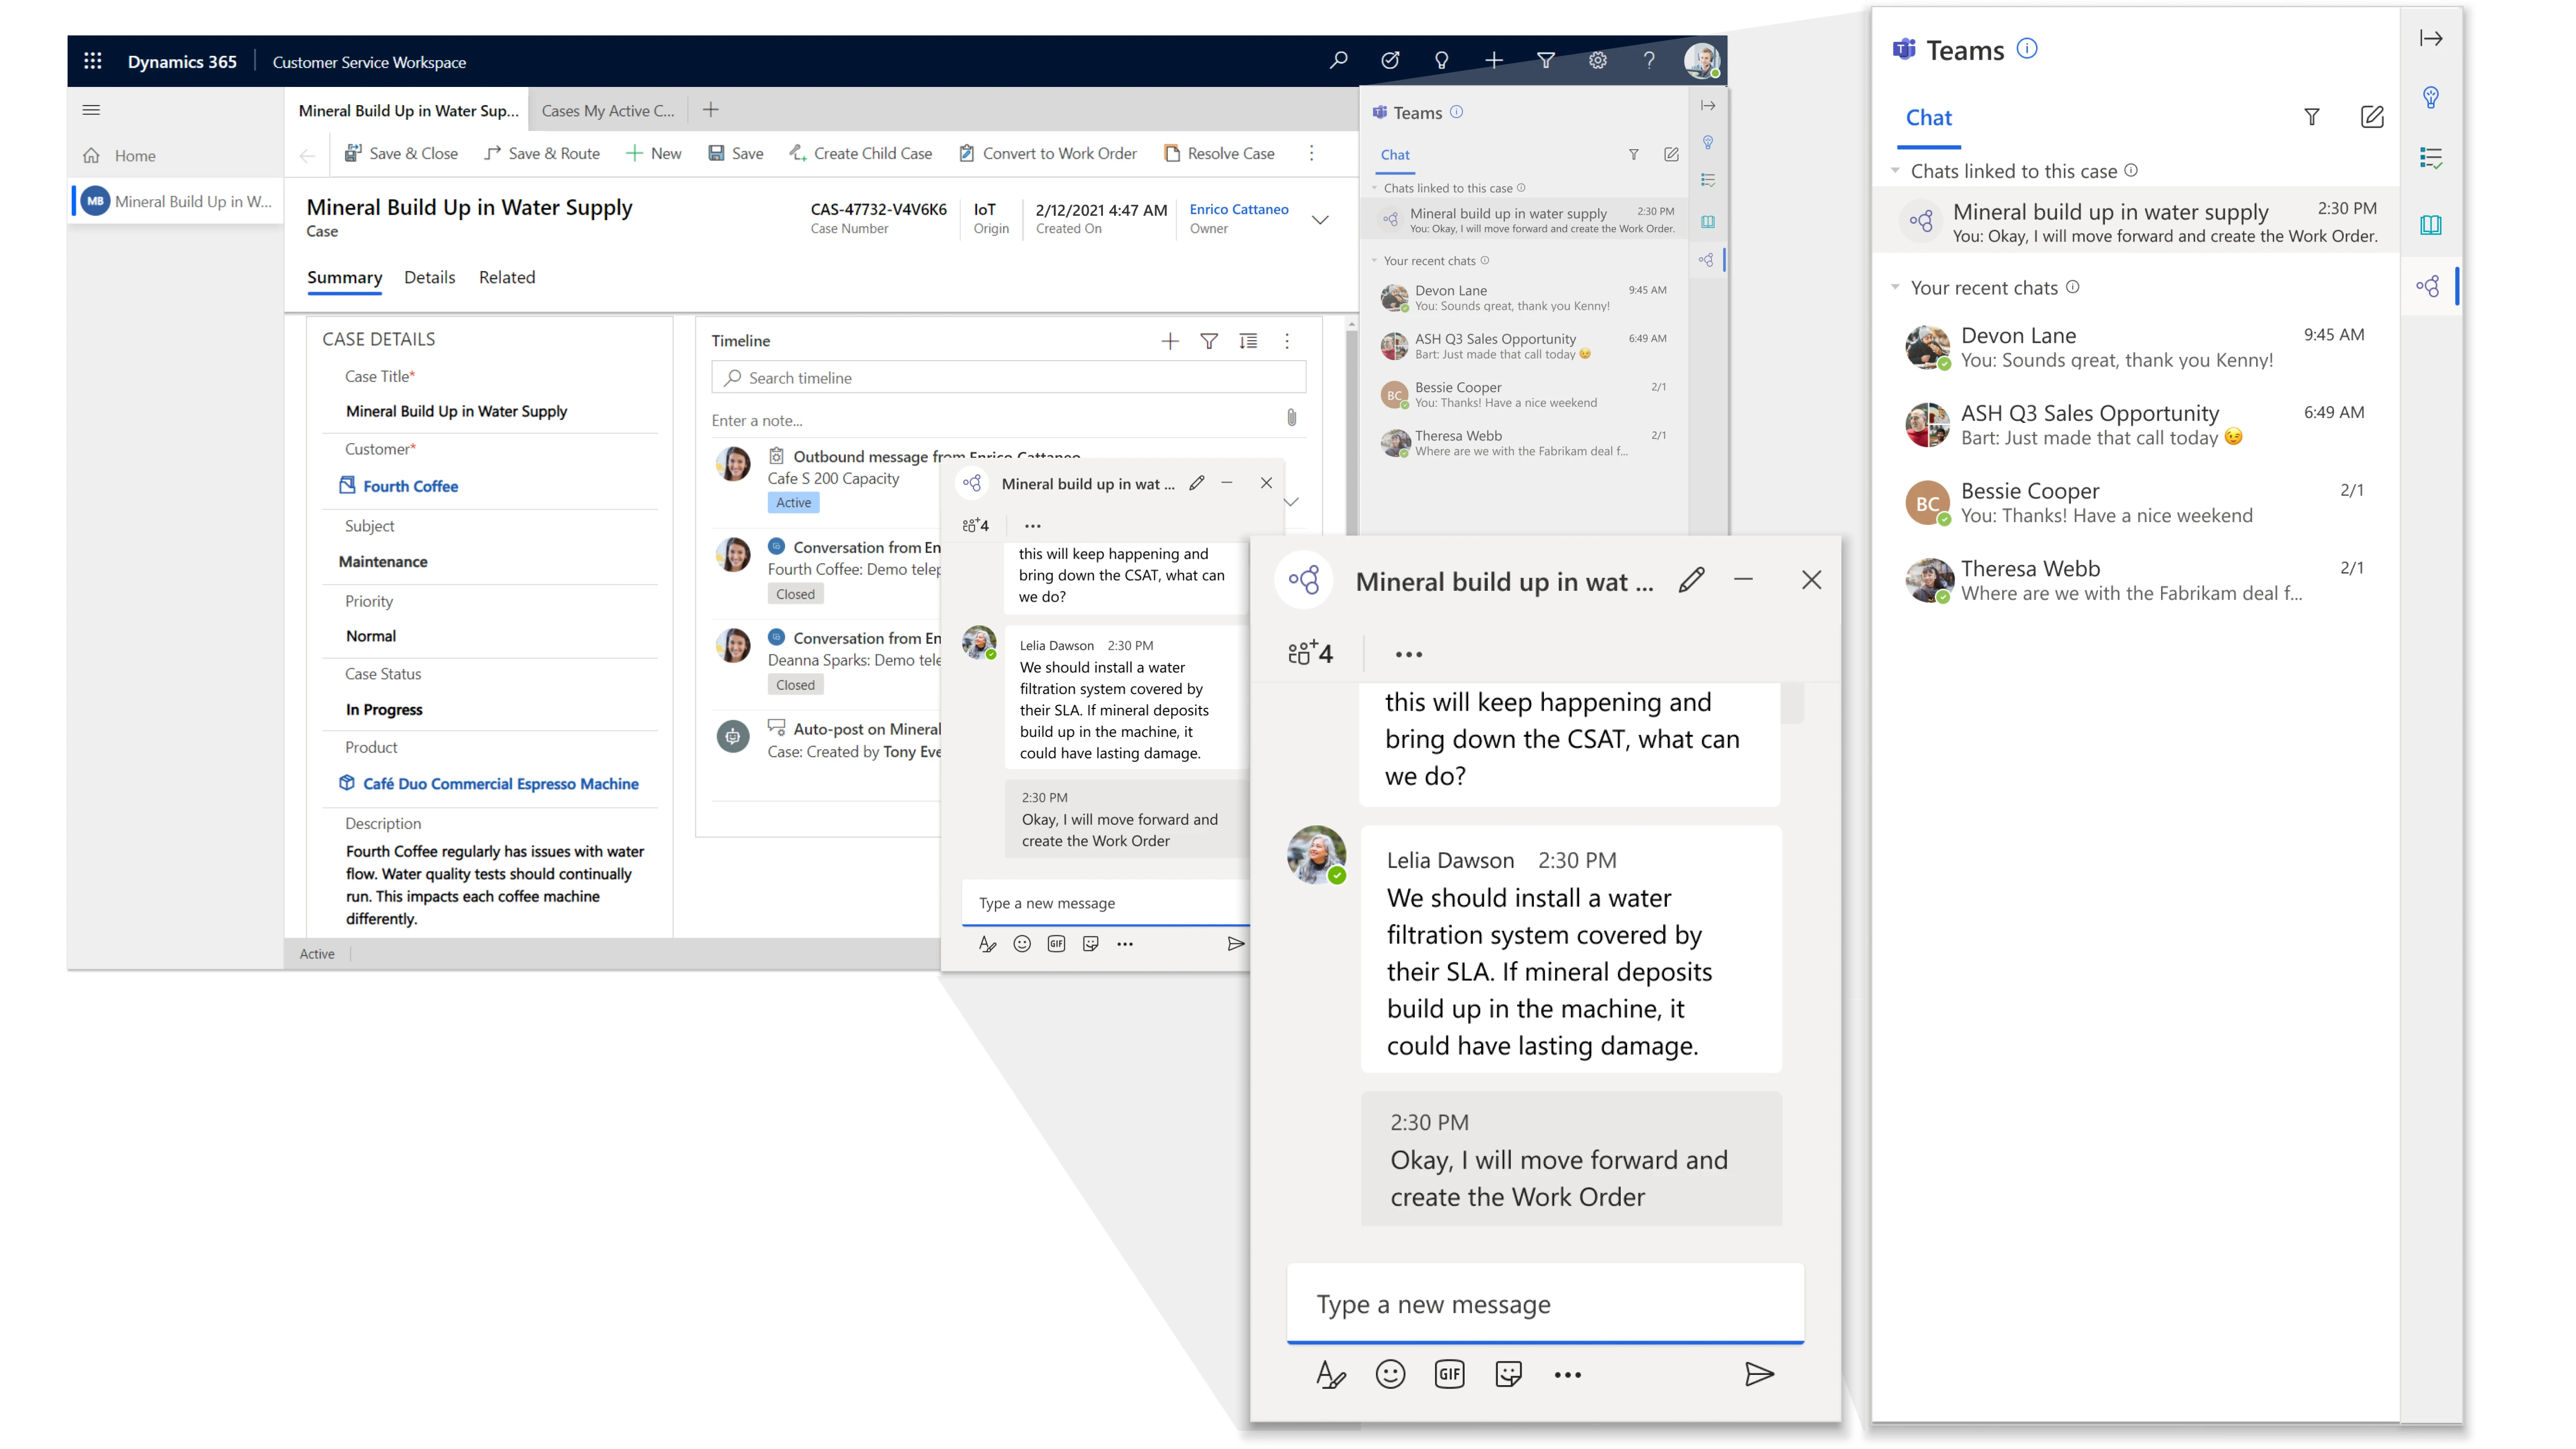Open the emoji picker in message composer
This screenshot has height=1449, width=2576.
click(x=1391, y=1374)
